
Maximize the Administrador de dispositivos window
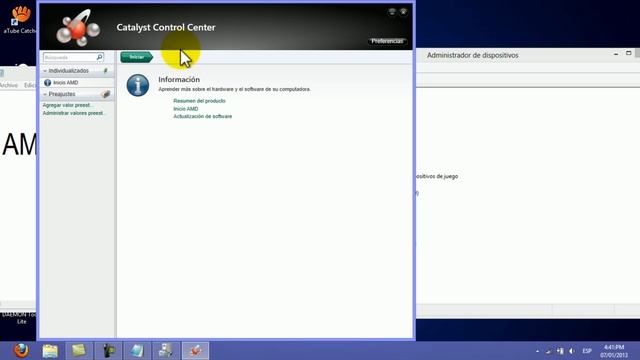coord(629,53)
